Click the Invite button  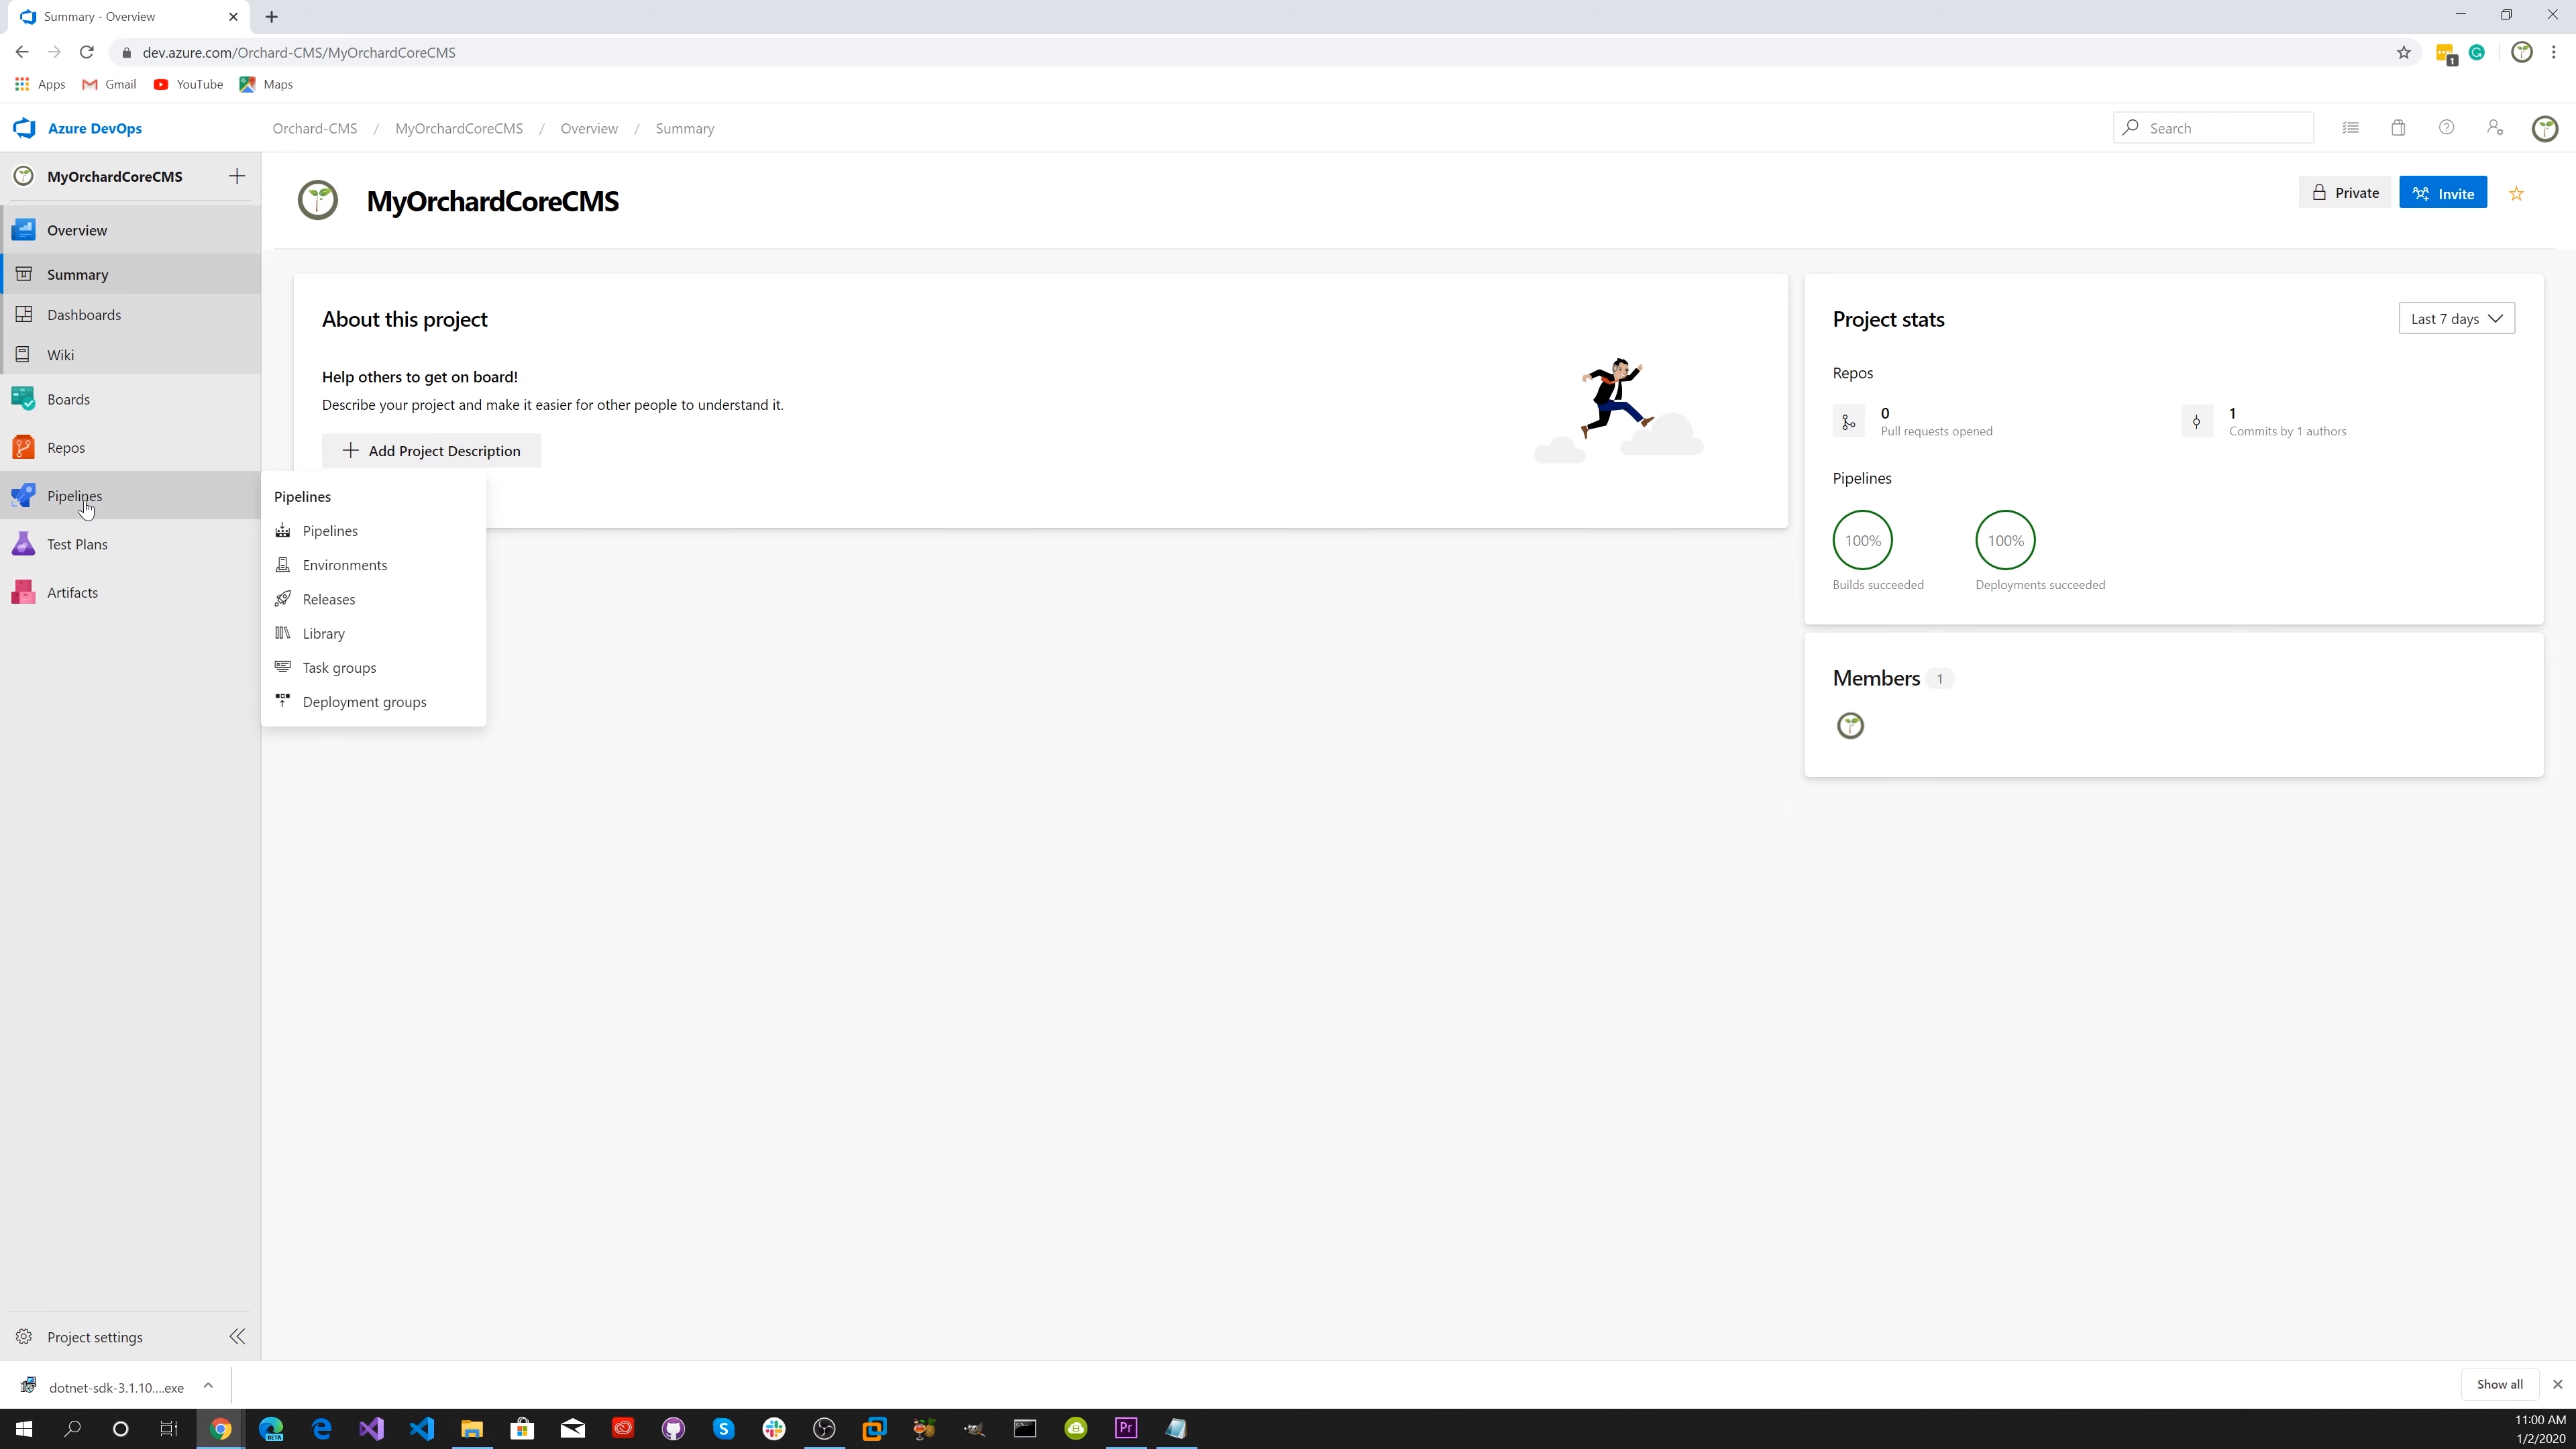pos(2443,193)
